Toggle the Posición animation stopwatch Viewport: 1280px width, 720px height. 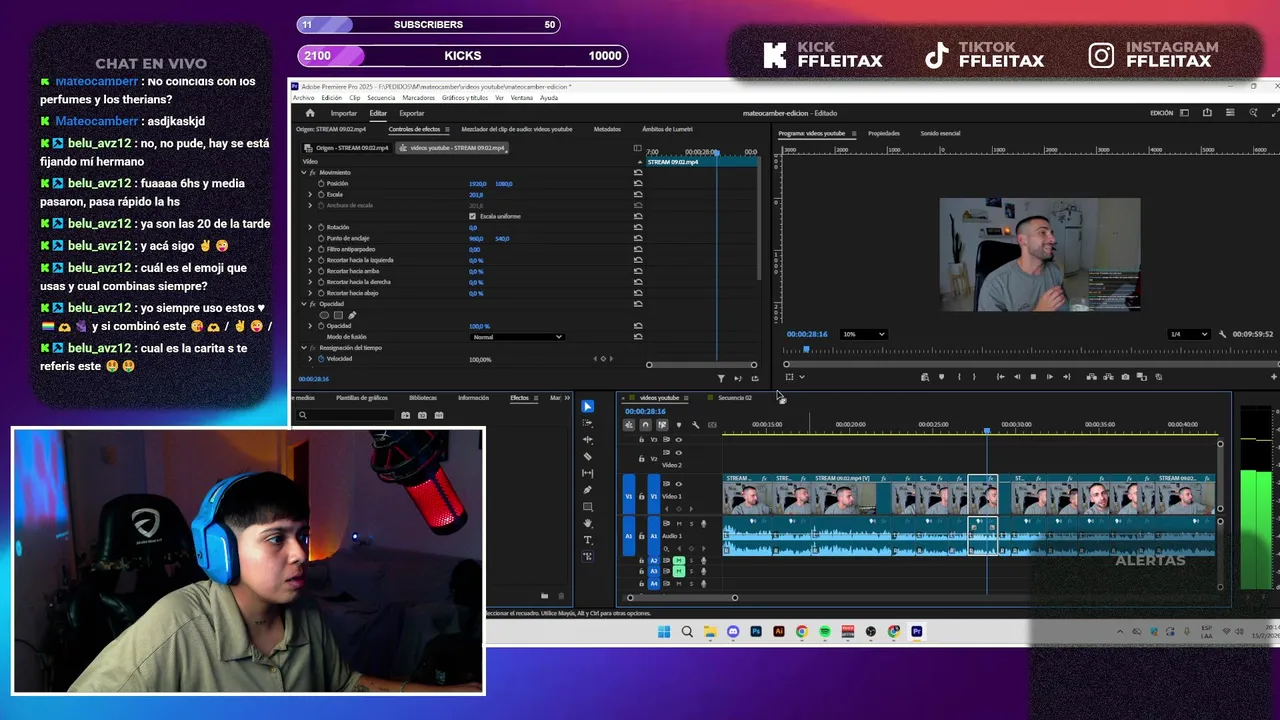321,184
